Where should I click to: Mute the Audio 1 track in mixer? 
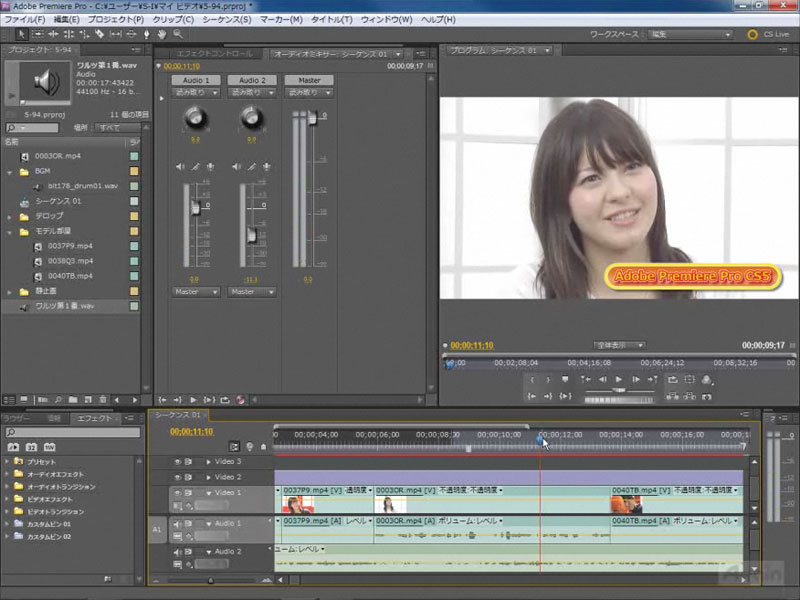click(x=180, y=166)
